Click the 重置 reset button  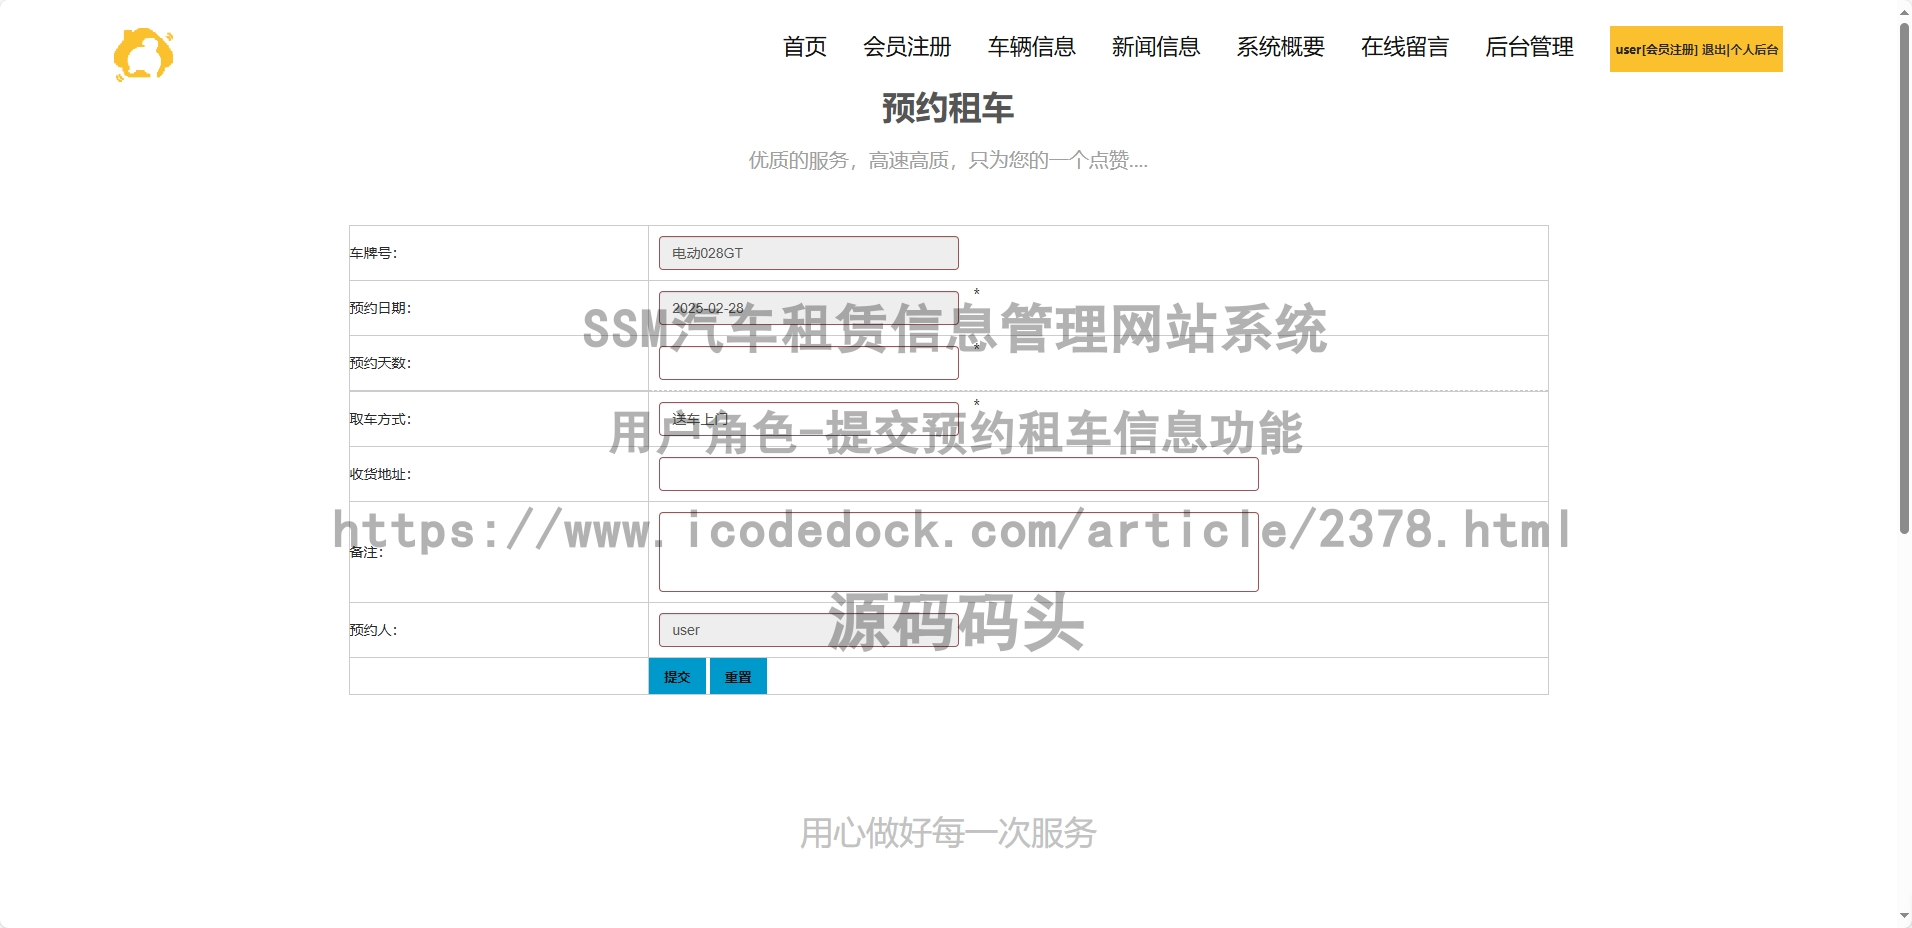738,676
